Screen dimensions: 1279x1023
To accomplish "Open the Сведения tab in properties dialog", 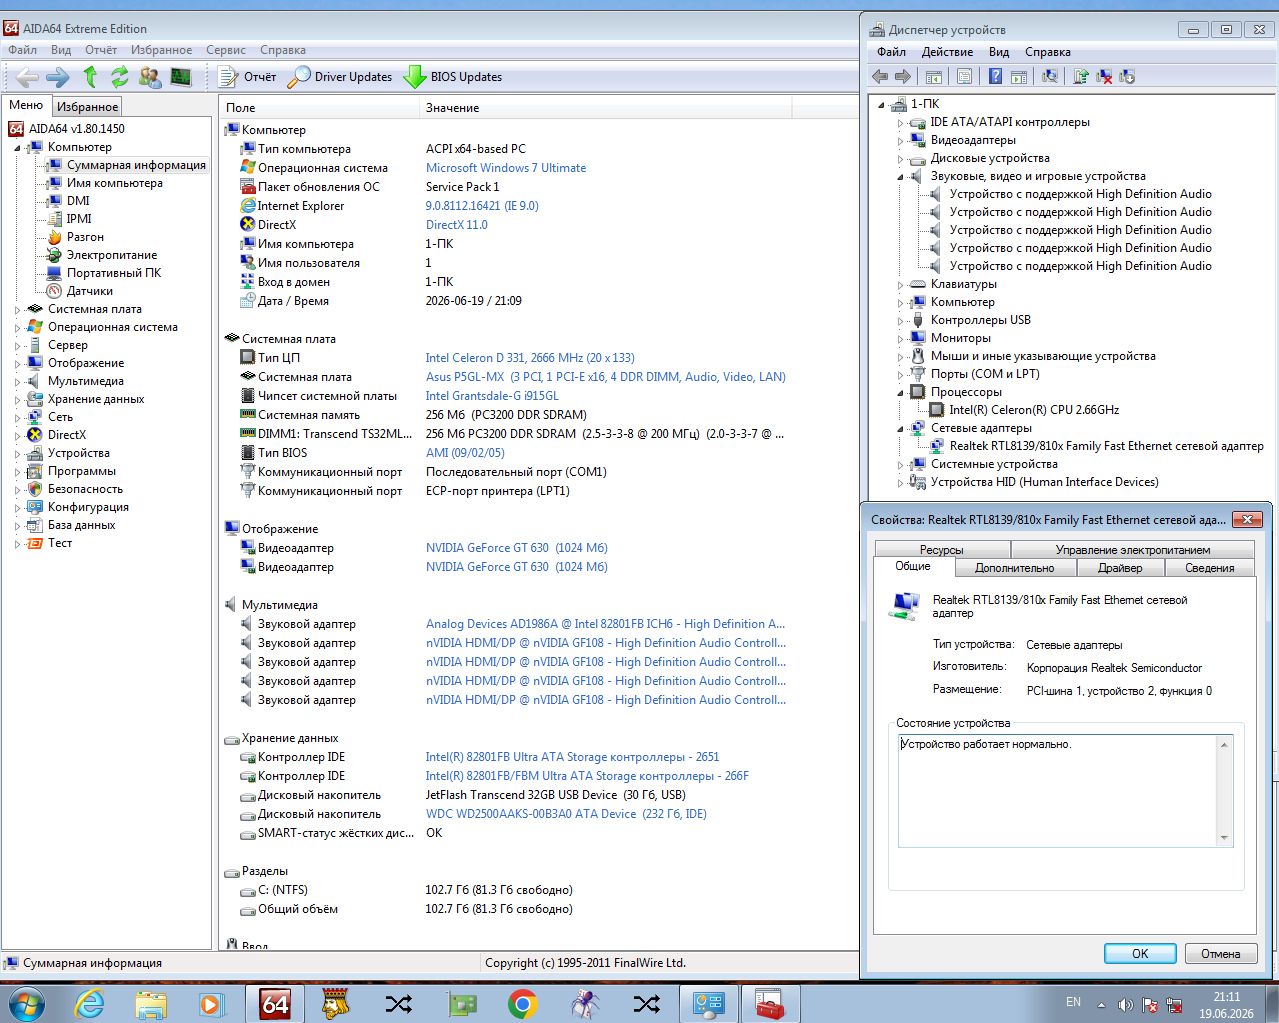I will [x=1210, y=568].
